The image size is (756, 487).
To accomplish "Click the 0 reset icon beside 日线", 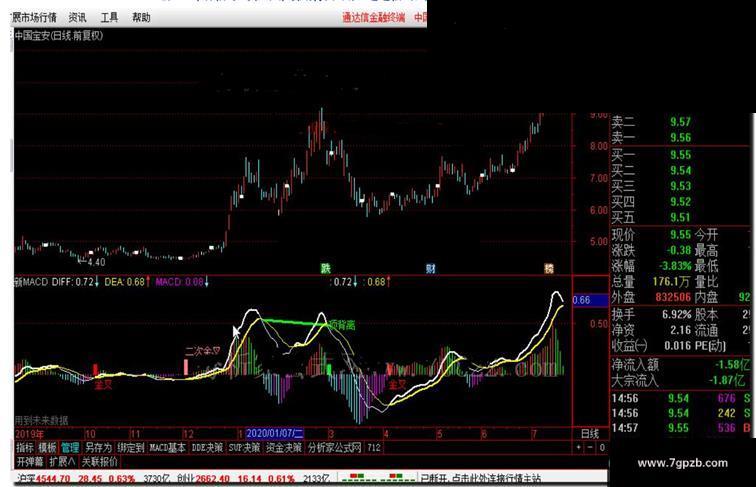I will [x=602, y=447].
